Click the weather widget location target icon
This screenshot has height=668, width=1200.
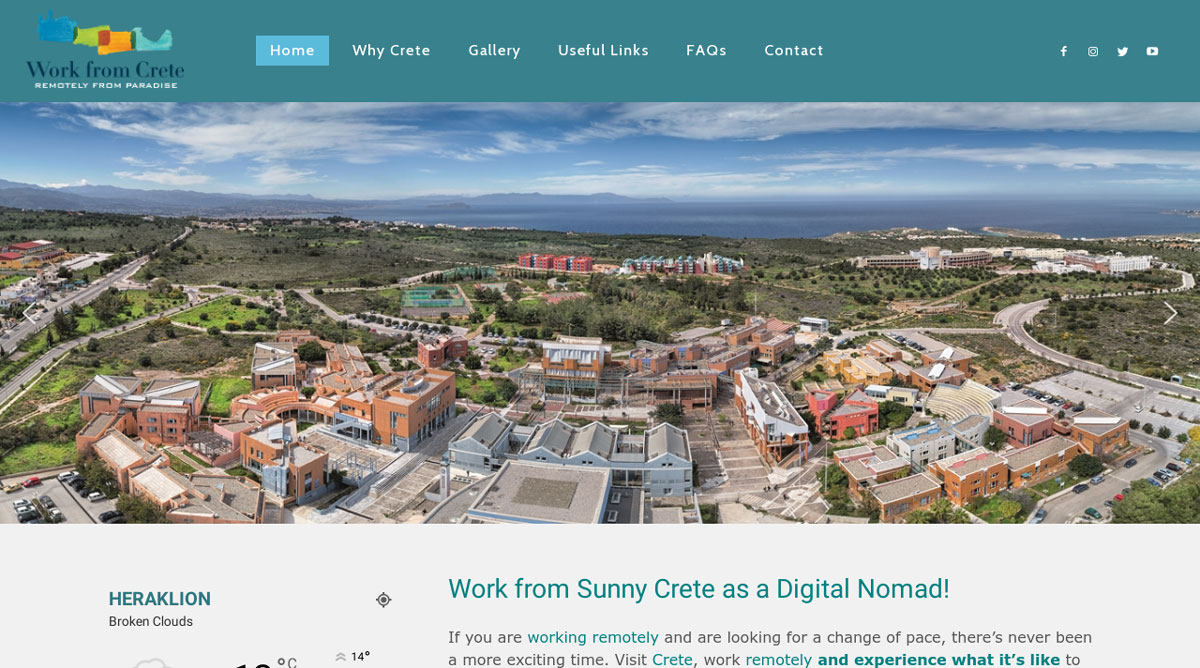[x=383, y=600]
